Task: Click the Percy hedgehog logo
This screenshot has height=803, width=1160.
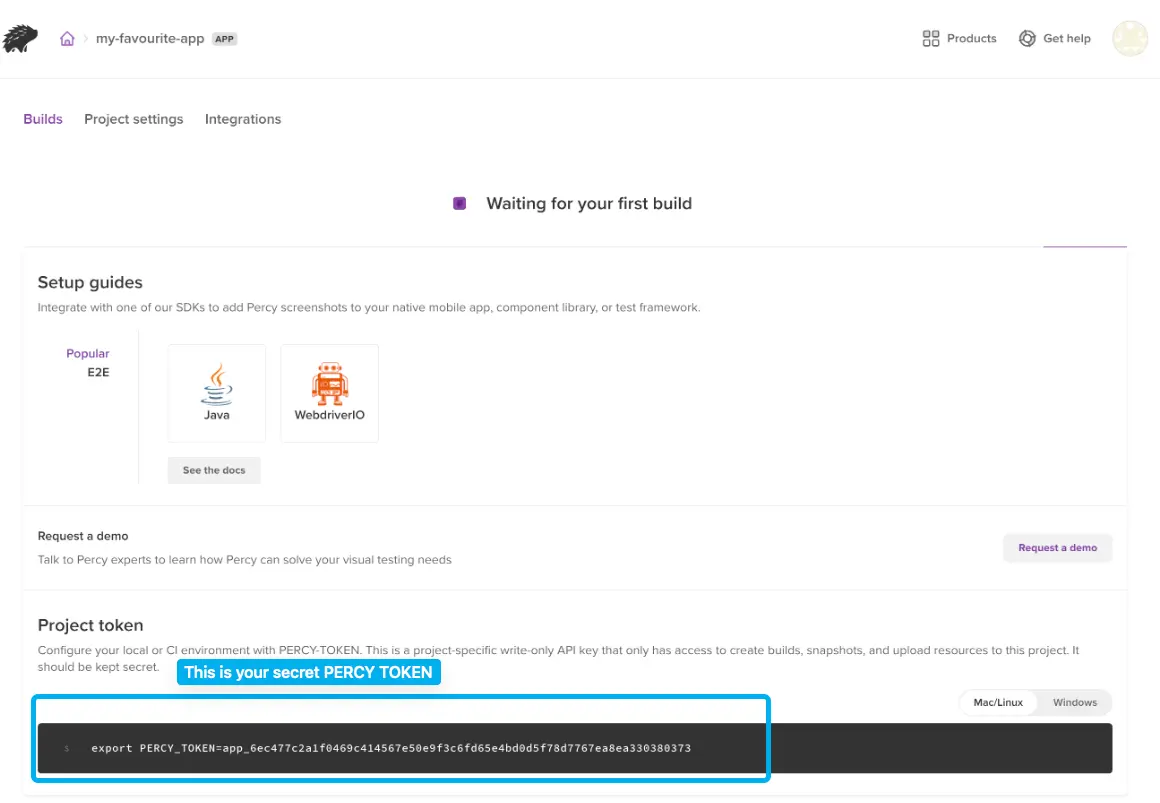Action: (x=20, y=39)
